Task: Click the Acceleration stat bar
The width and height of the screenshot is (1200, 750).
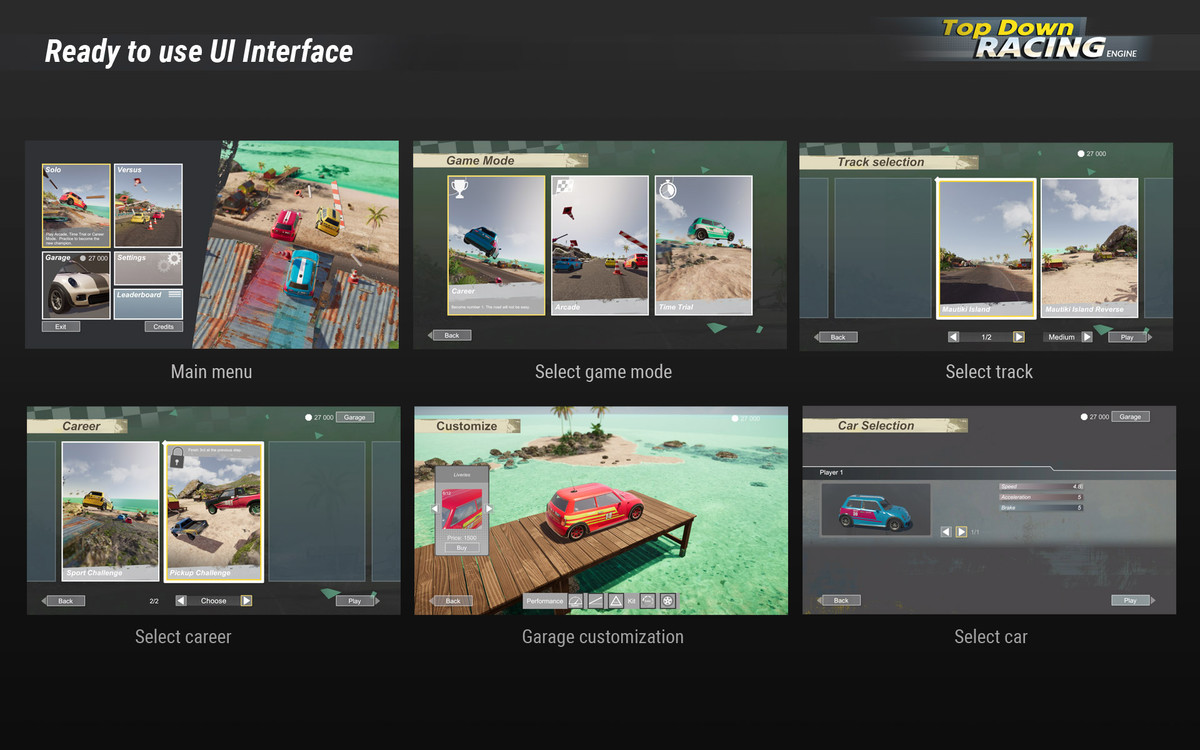Action: point(1041,497)
